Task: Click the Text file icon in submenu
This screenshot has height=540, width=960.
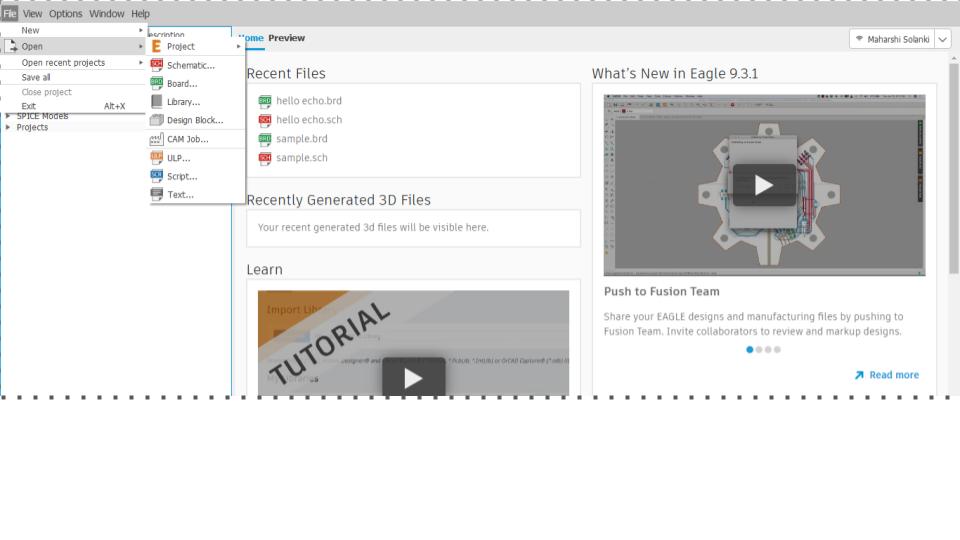Action: pos(157,194)
